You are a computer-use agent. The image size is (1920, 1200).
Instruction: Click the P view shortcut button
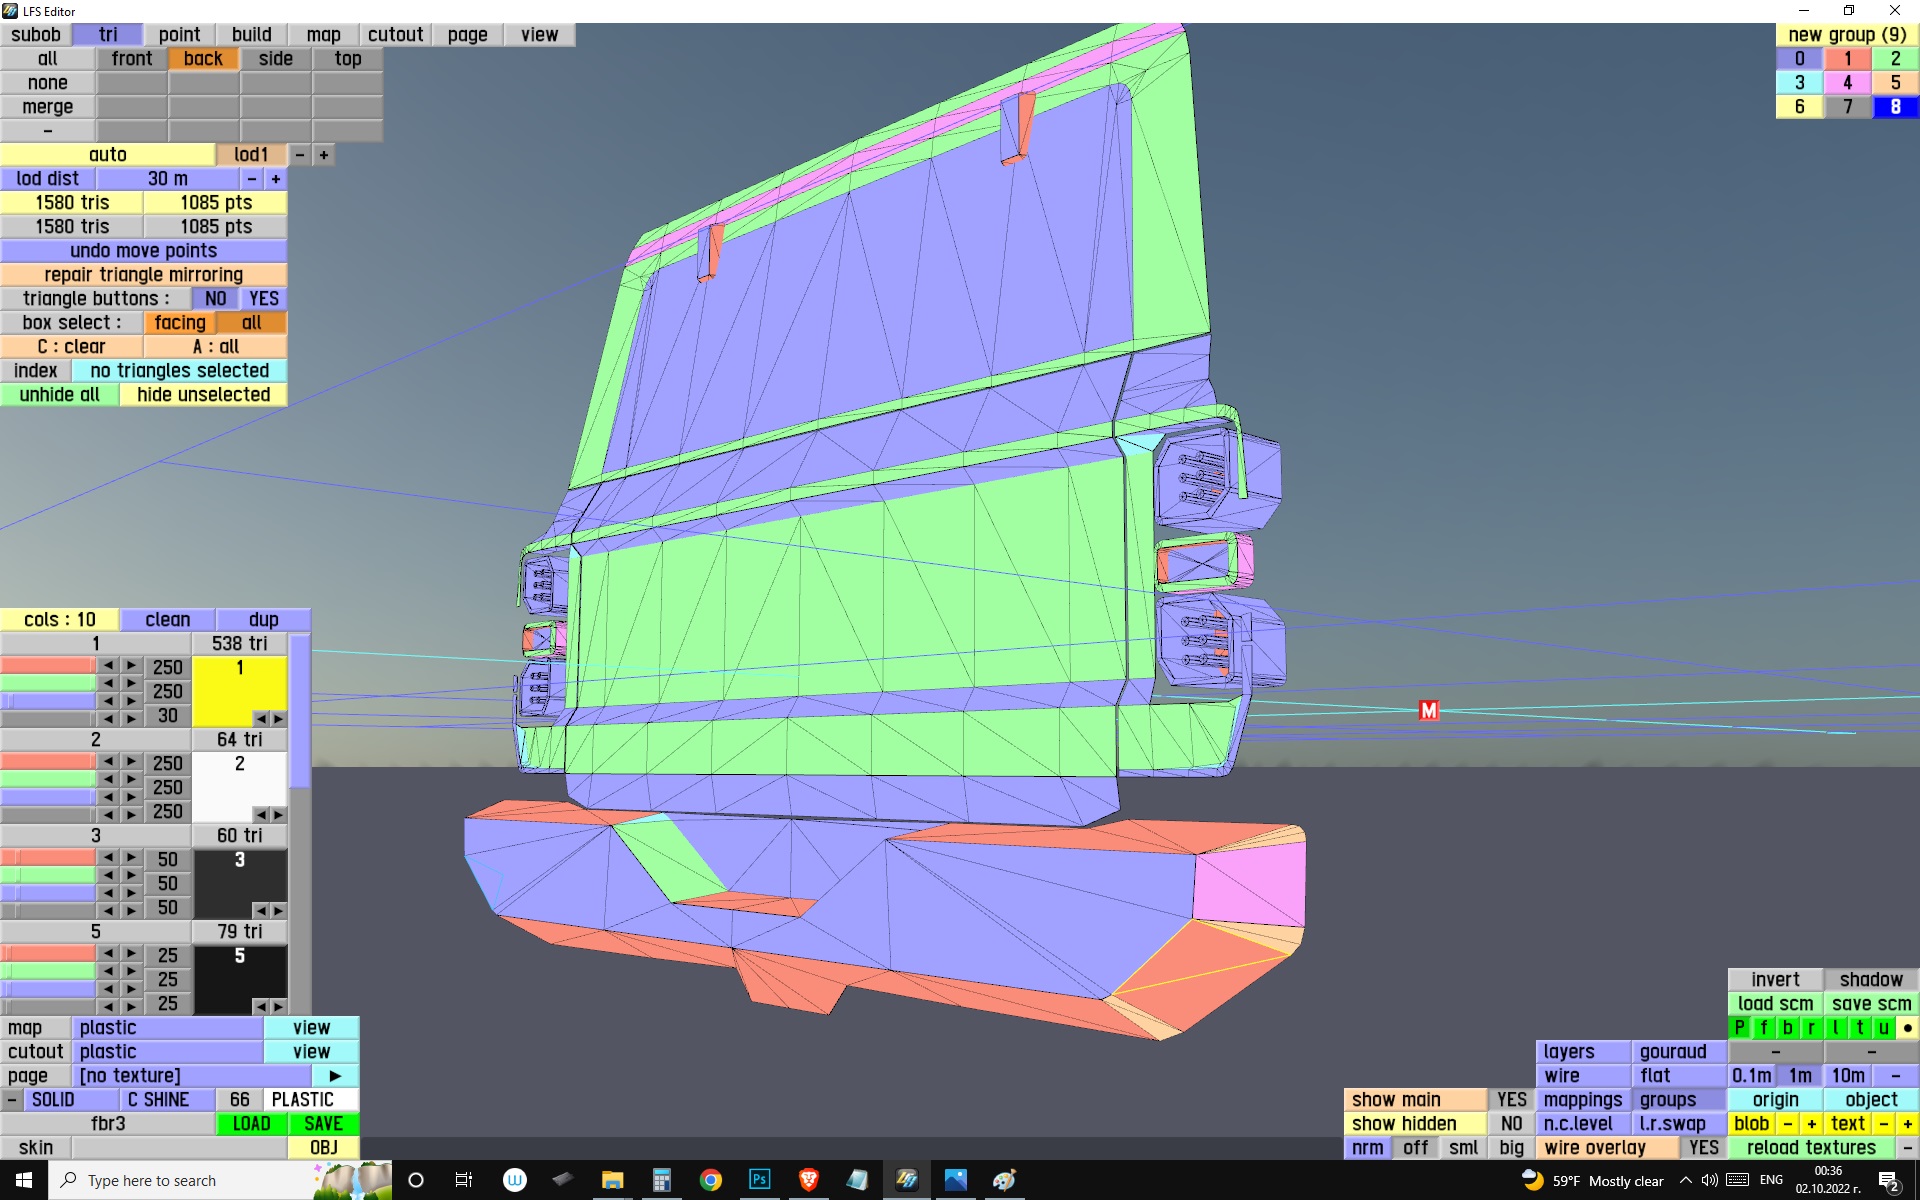pyautogui.click(x=1739, y=1027)
